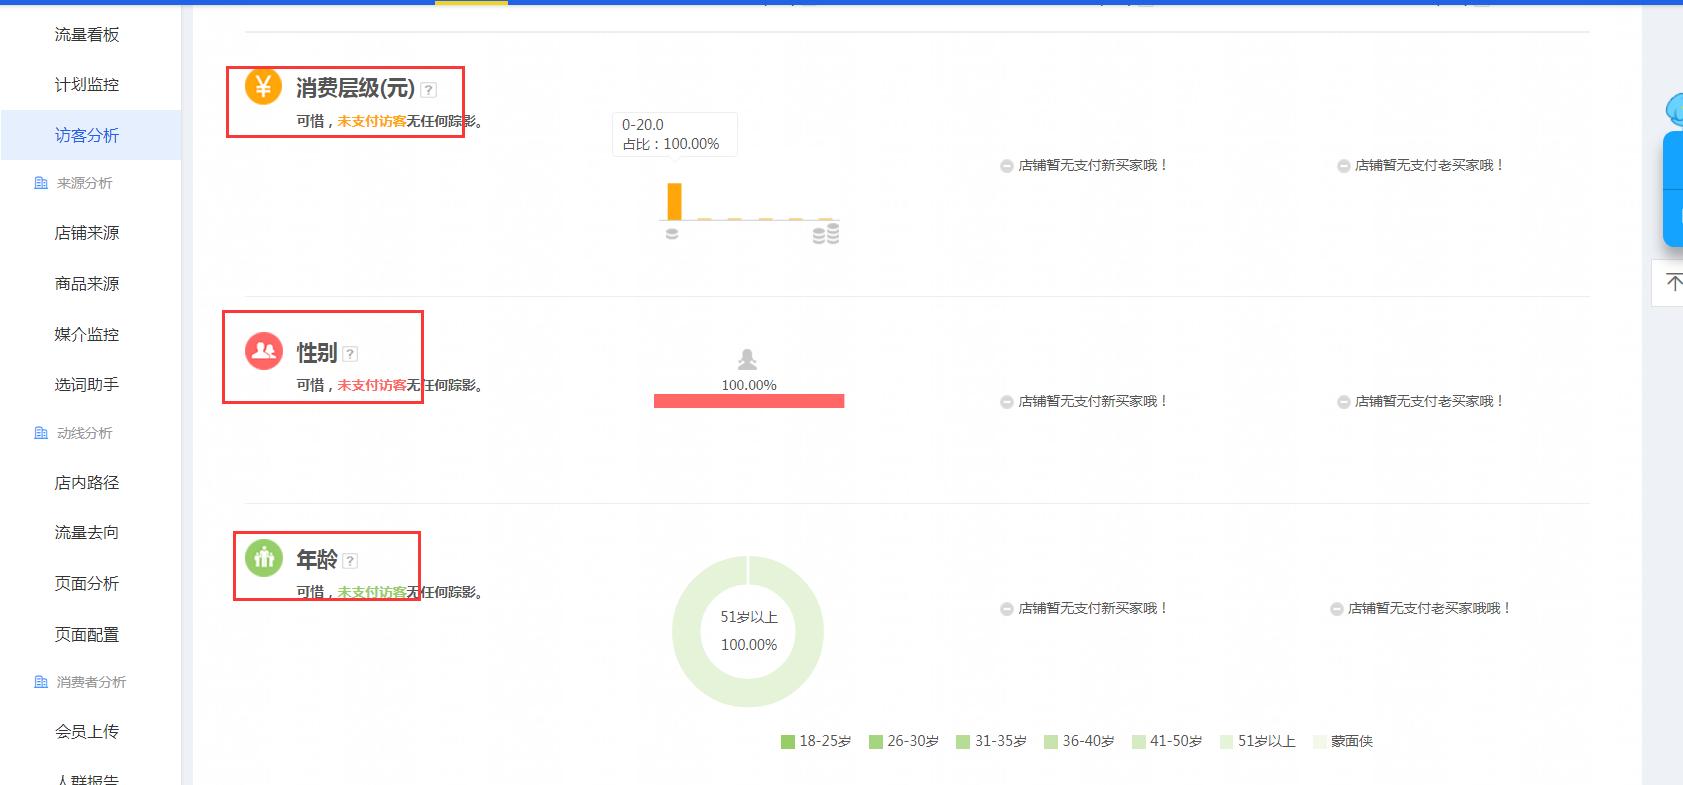
Task: Click the red 性别 people icon
Action: (264, 351)
